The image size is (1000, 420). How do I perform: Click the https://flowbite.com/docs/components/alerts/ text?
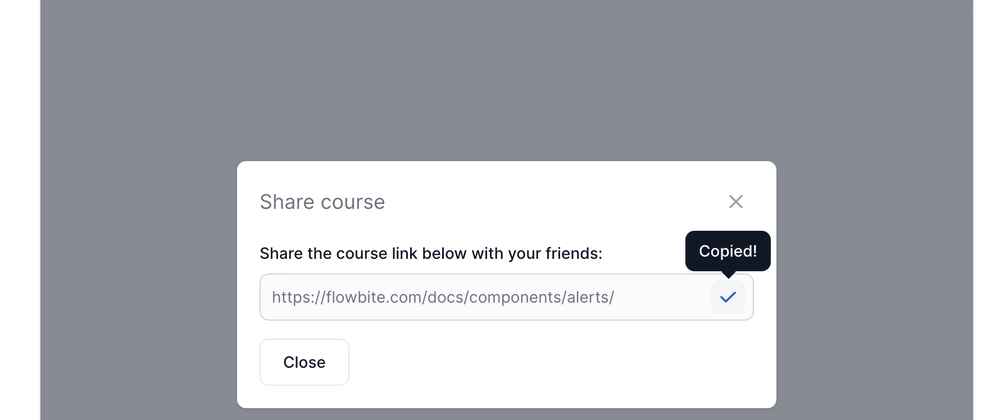tap(443, 297)
